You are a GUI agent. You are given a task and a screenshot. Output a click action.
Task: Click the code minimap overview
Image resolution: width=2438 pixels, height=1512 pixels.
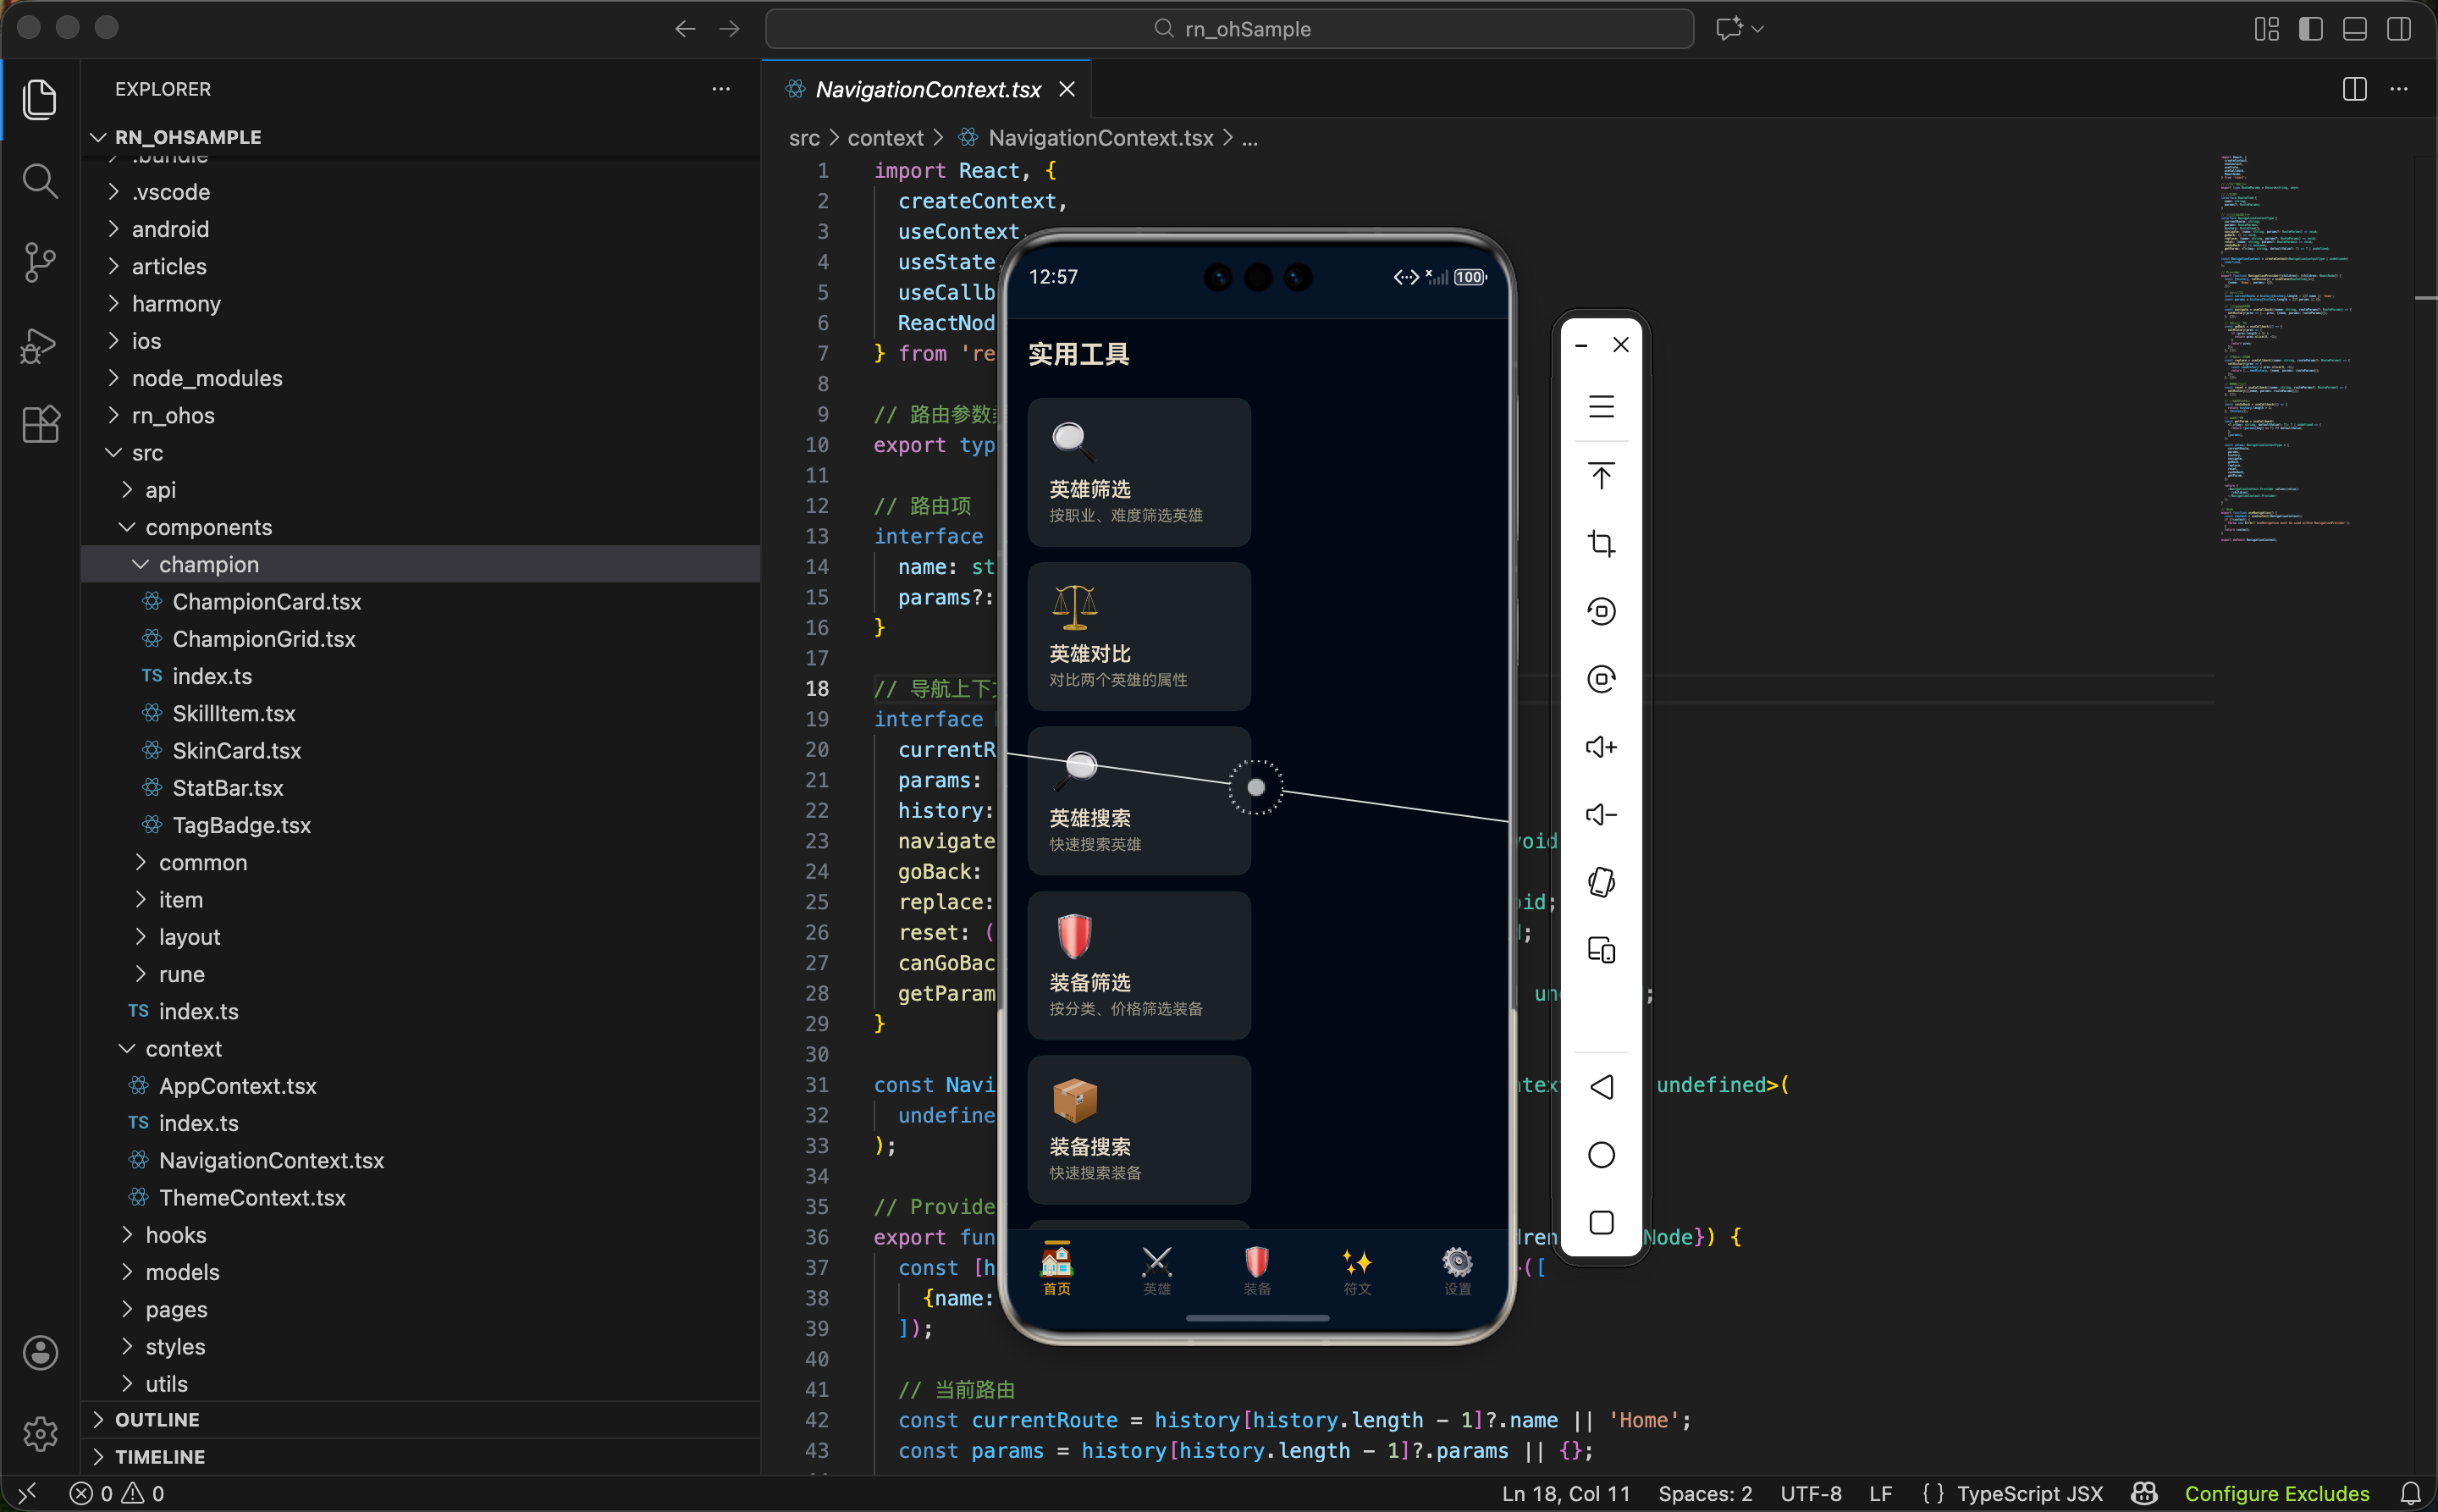coord(2290,350)
